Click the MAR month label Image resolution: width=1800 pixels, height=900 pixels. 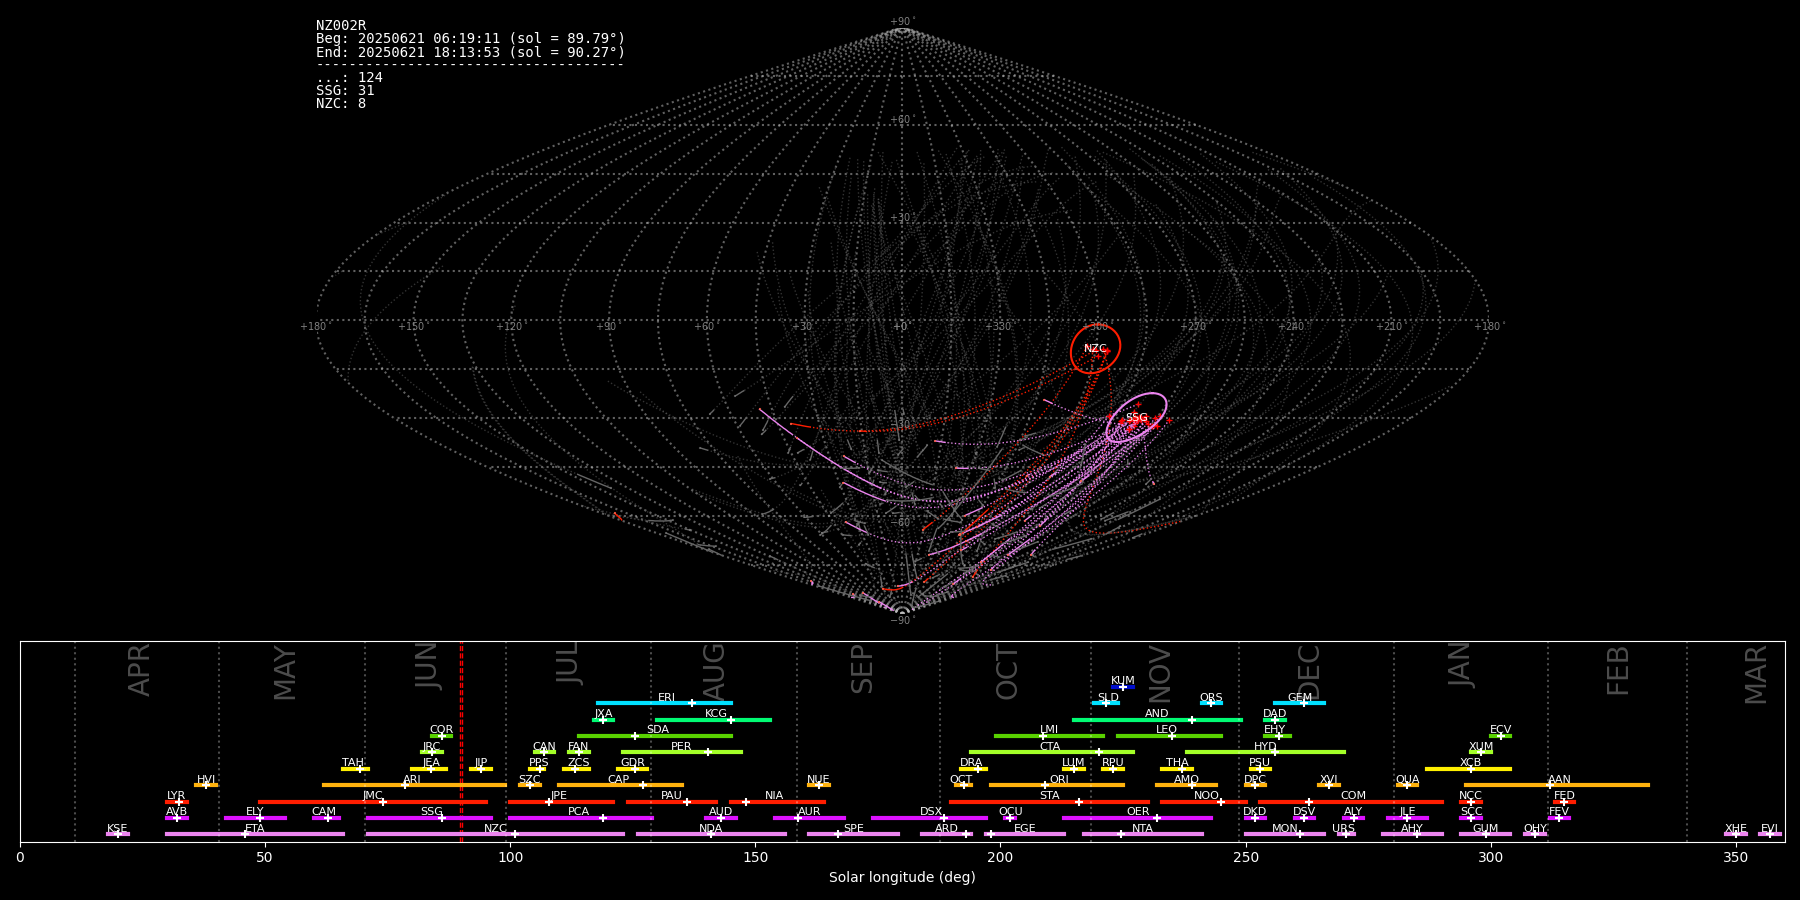[x=1756, y=674]
